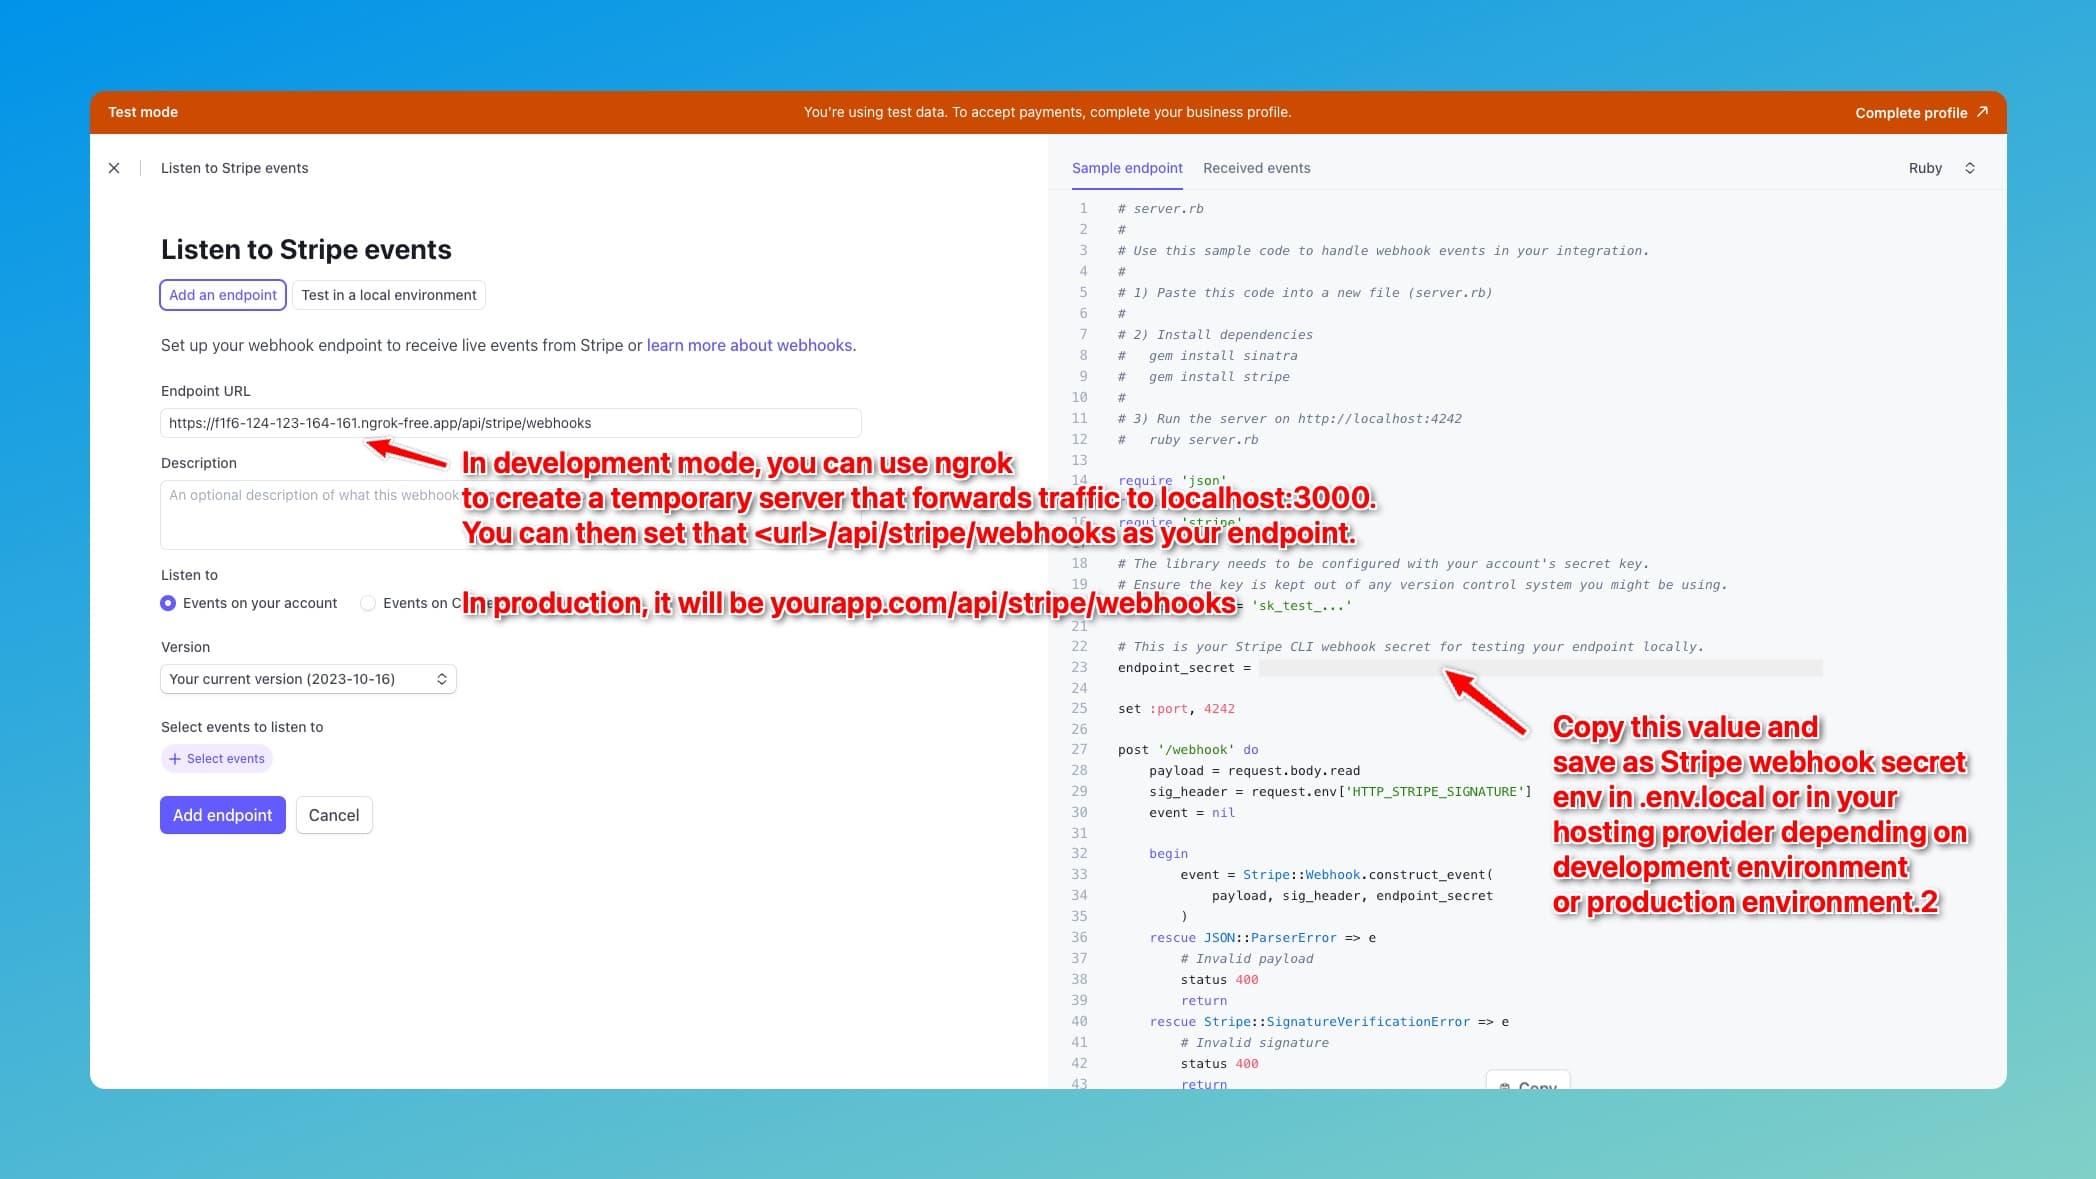Select the Add an endpoint tab
Image resolution: width=2096 pixels, height=1179 pixels.
pos(222,294)
